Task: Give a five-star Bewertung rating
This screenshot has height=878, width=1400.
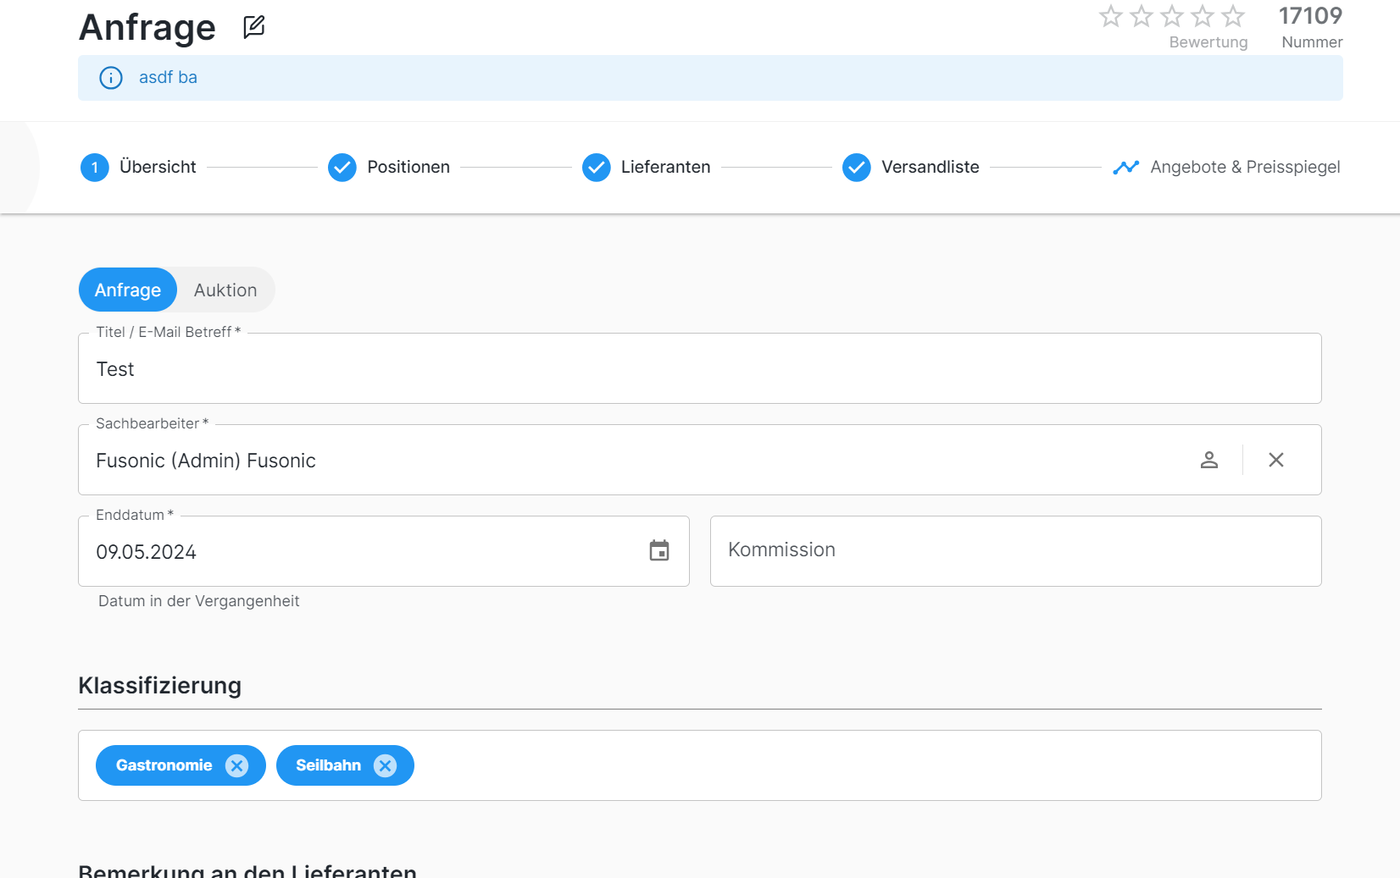Action: pos(1233,16)
